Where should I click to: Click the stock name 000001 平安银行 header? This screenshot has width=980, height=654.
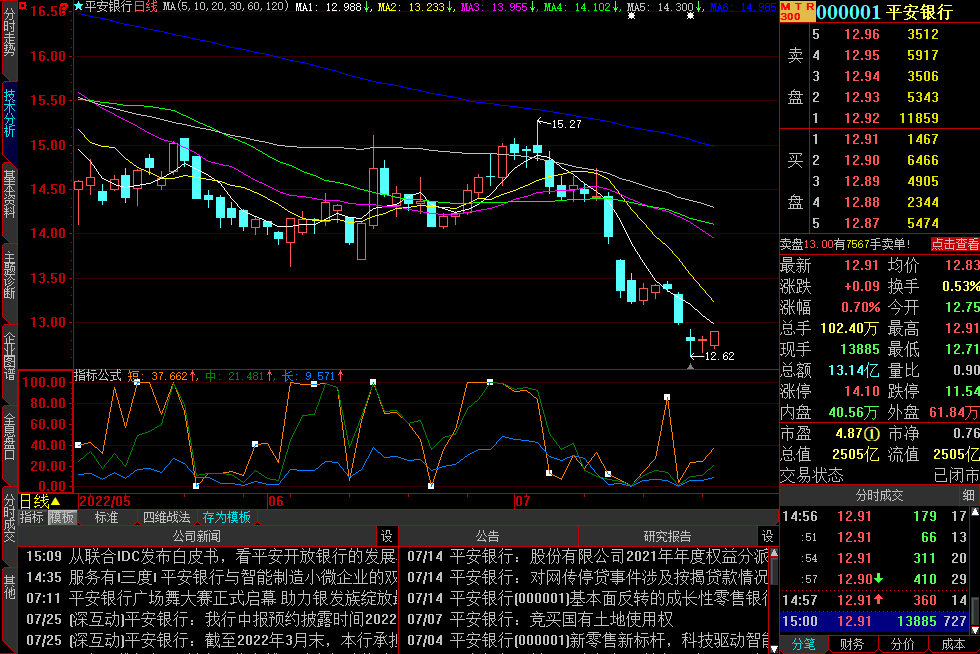pyautogui.click(x=884, y=11)
